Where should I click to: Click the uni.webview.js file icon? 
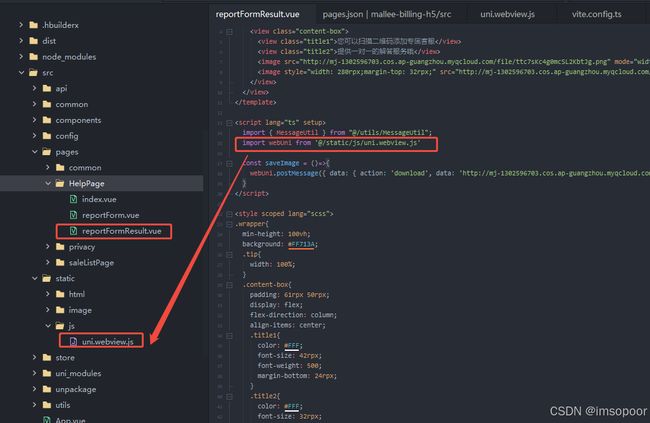[73, 342]
